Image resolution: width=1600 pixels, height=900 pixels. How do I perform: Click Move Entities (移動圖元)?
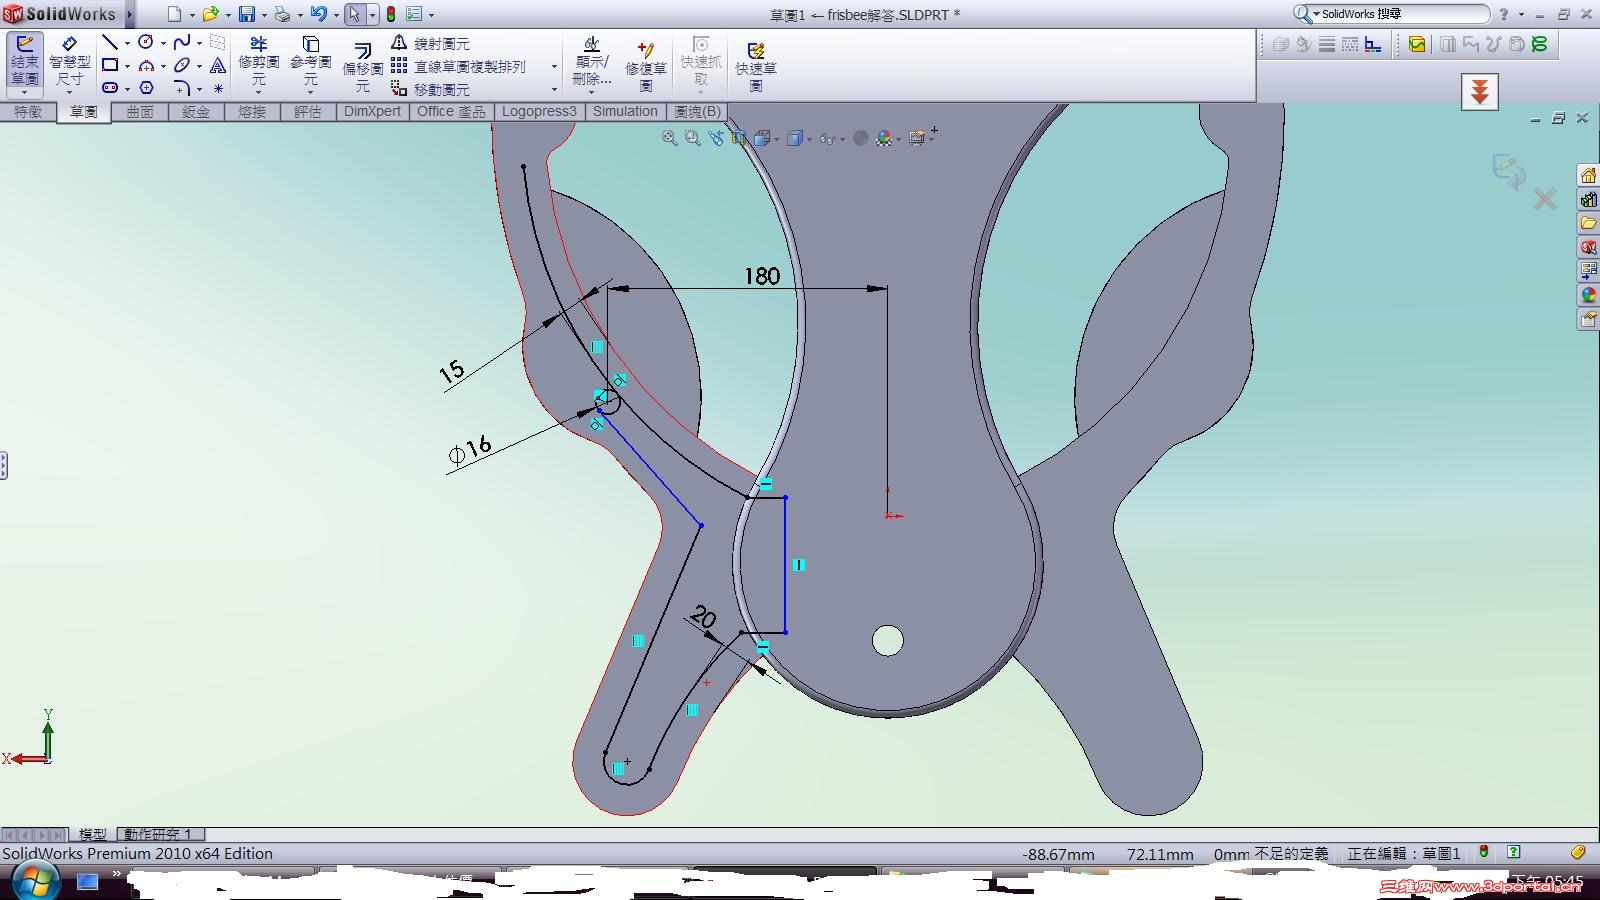430,89
